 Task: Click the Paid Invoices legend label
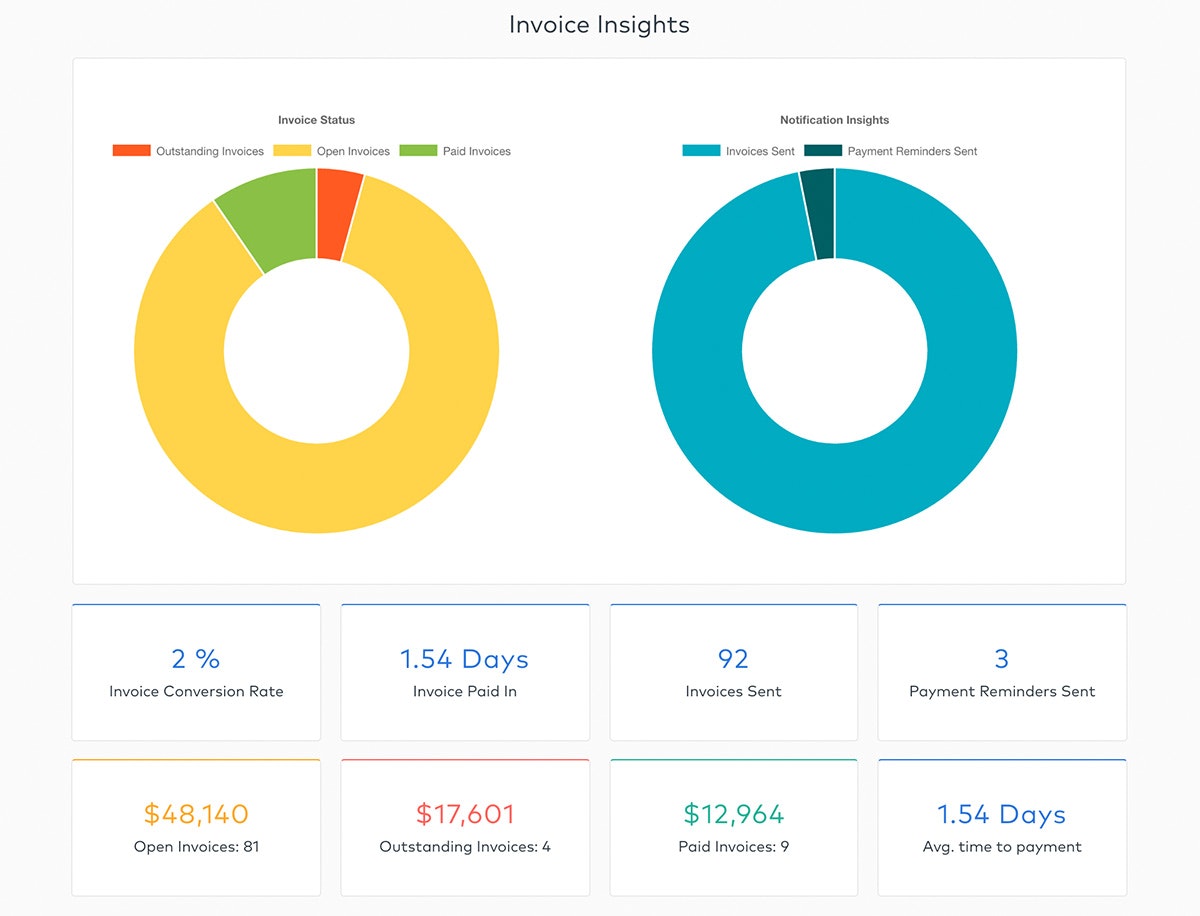pyautogui.click(x=477, y=151)
